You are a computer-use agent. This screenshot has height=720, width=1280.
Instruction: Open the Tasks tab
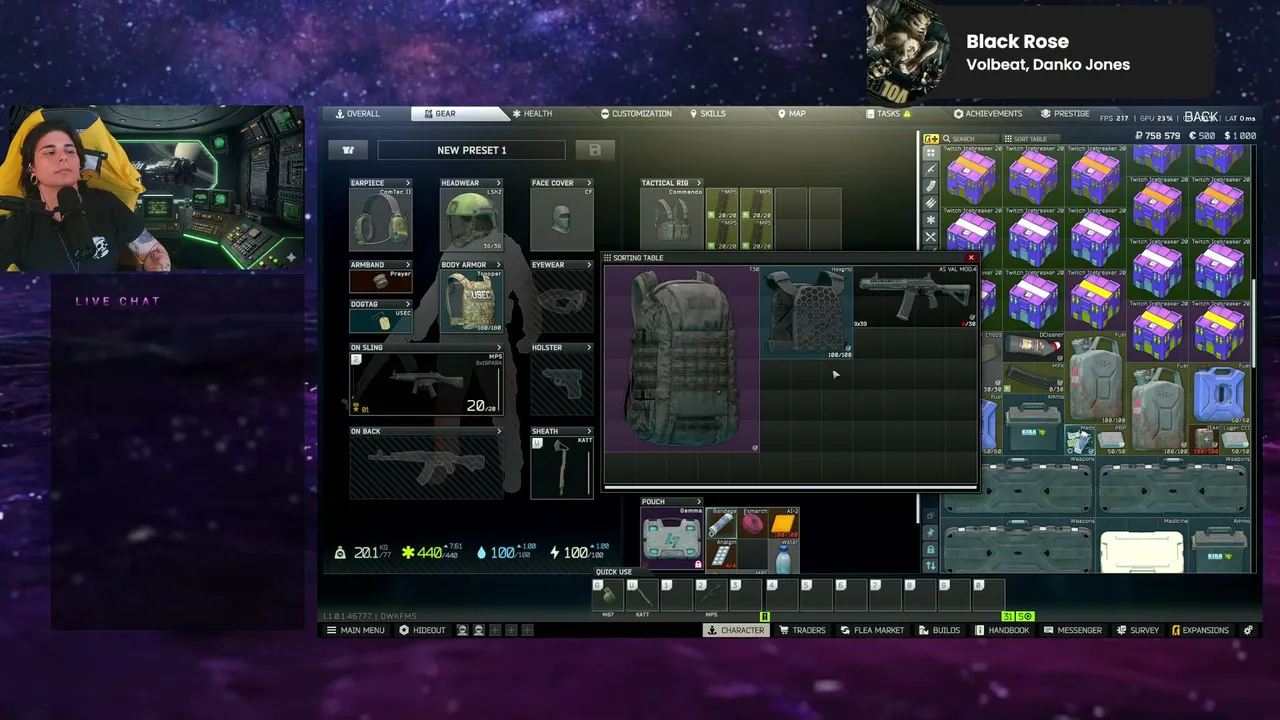click(x=889, y=114)
